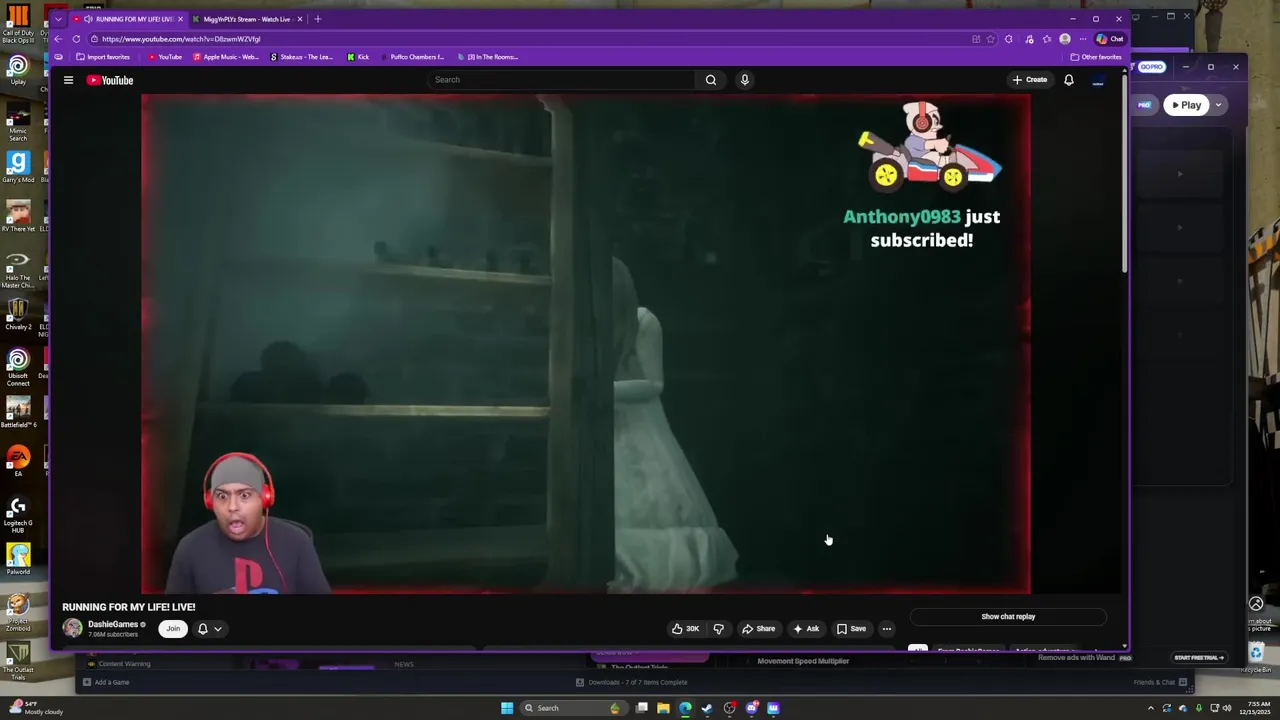1280x720 pixels.
Task: Open weather widget on taskbar
Action: [35, 708]
